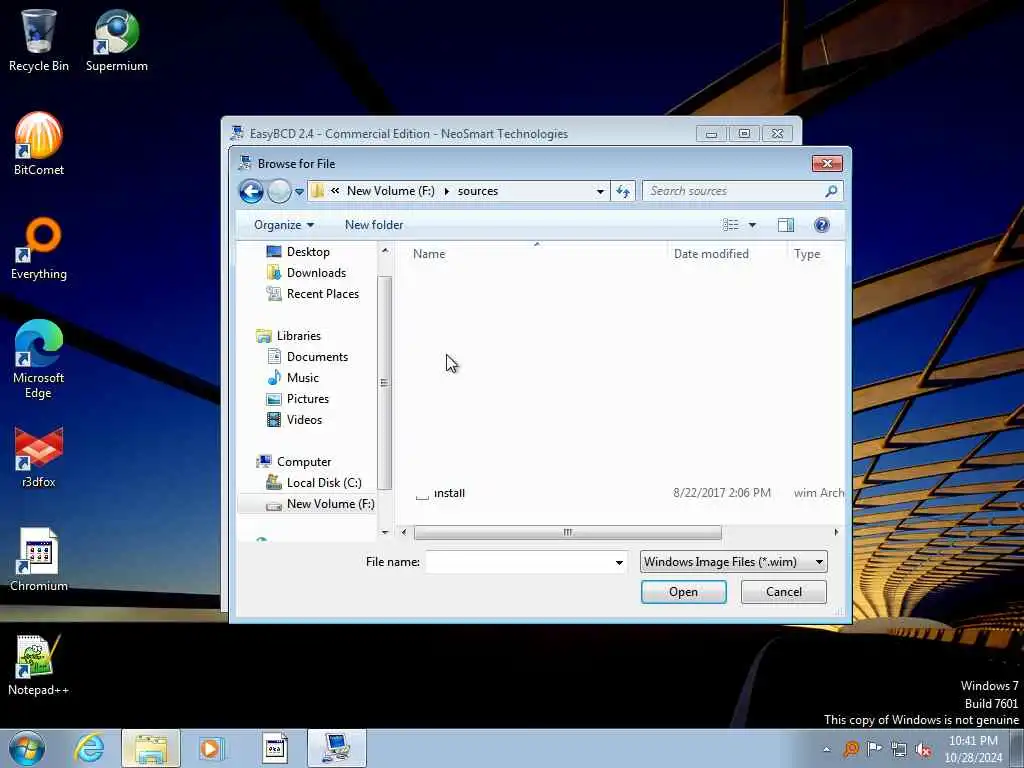The image size is (1024, 768).
Task: Click the breadcrumb arrow before sources
Action: click(447, 191)
